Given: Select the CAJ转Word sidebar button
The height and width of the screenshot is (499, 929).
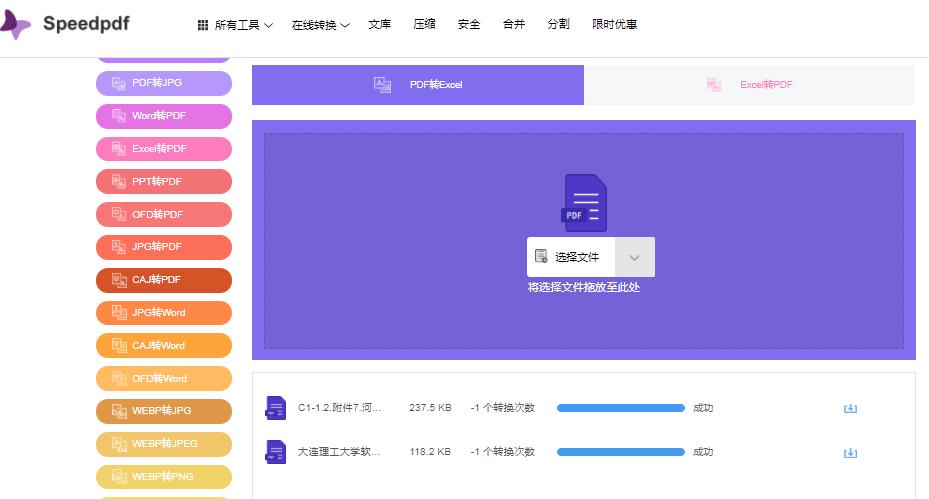Looking at the screenshot, I should [x=164, y=346].
